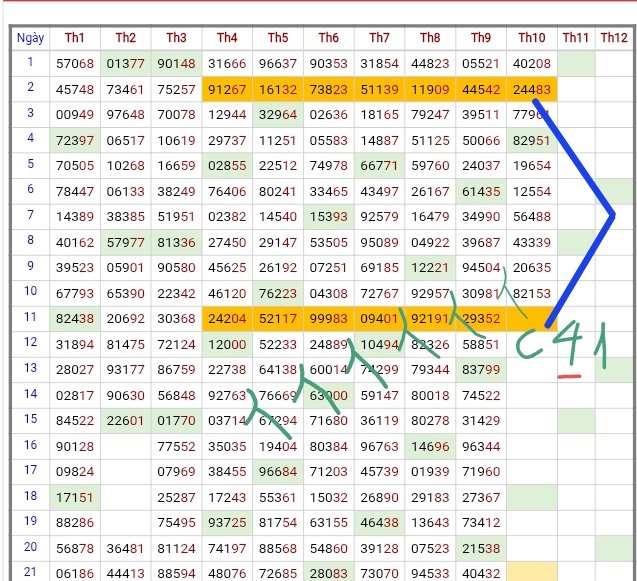Screen dimensions: 637x581
Task: Click the Th12 column header
Action: coord(614,38)
